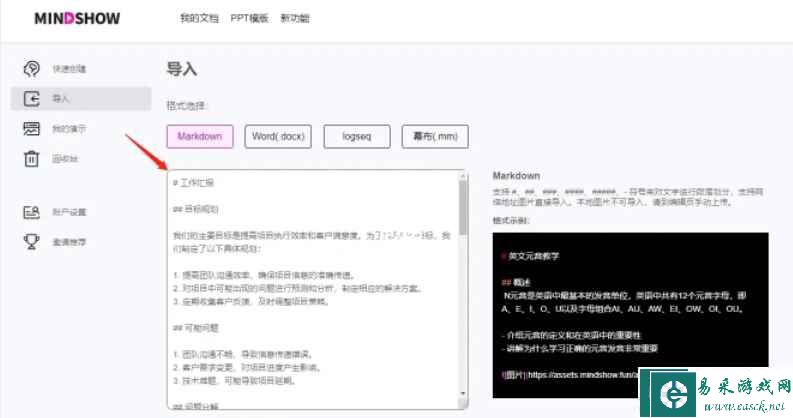Click the 邀请推荐 trophy icon
This screenshot has width=793, height=418.
click(x=32, y=241)
